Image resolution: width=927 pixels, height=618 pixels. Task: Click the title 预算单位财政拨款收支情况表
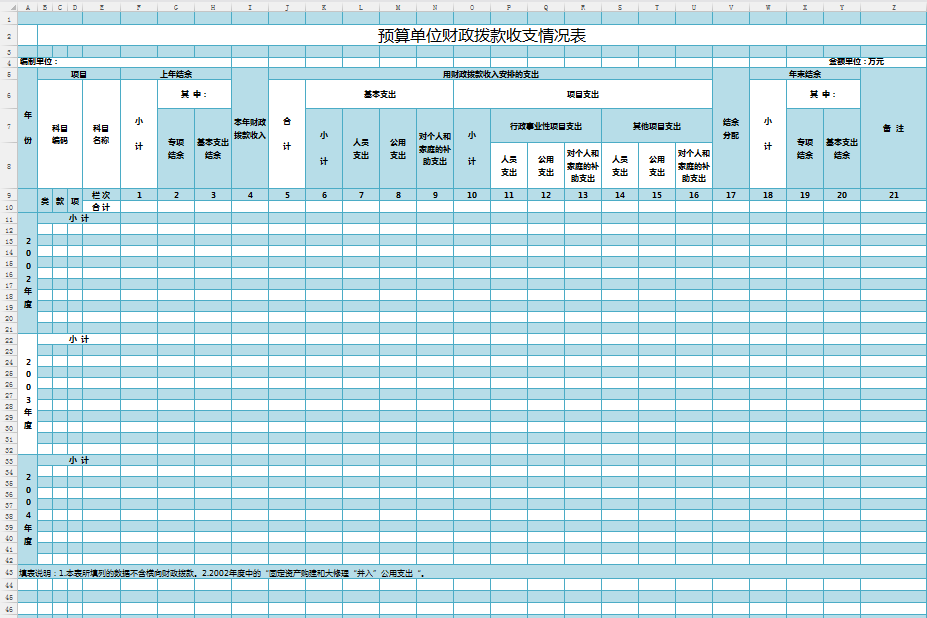pyautogui.click(x=481, y=36)
